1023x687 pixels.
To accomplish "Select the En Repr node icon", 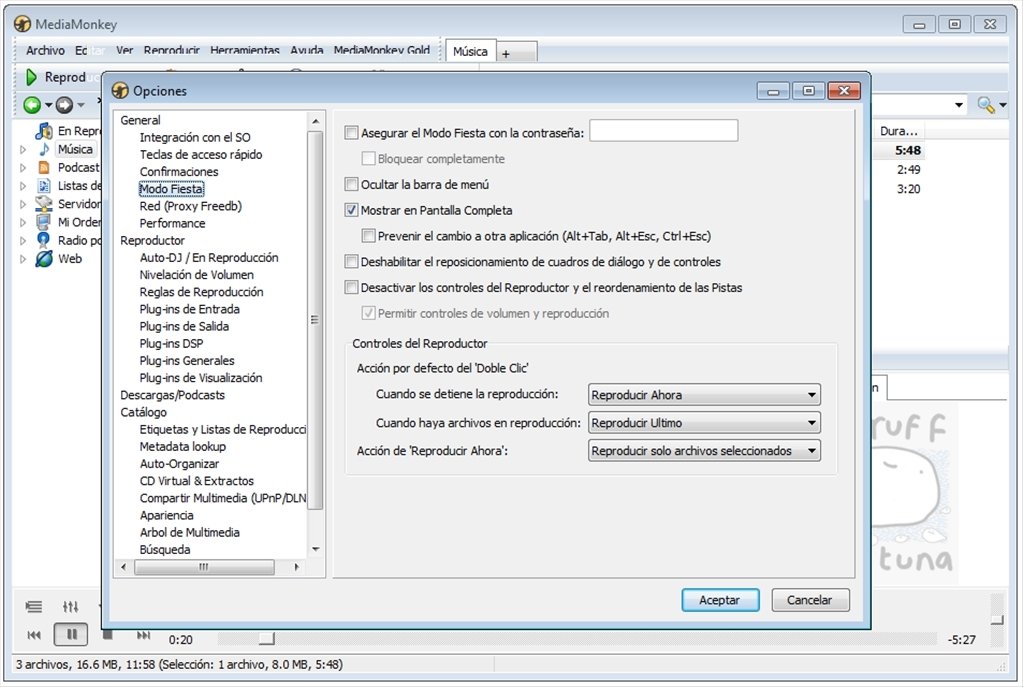I will point(44,130).
